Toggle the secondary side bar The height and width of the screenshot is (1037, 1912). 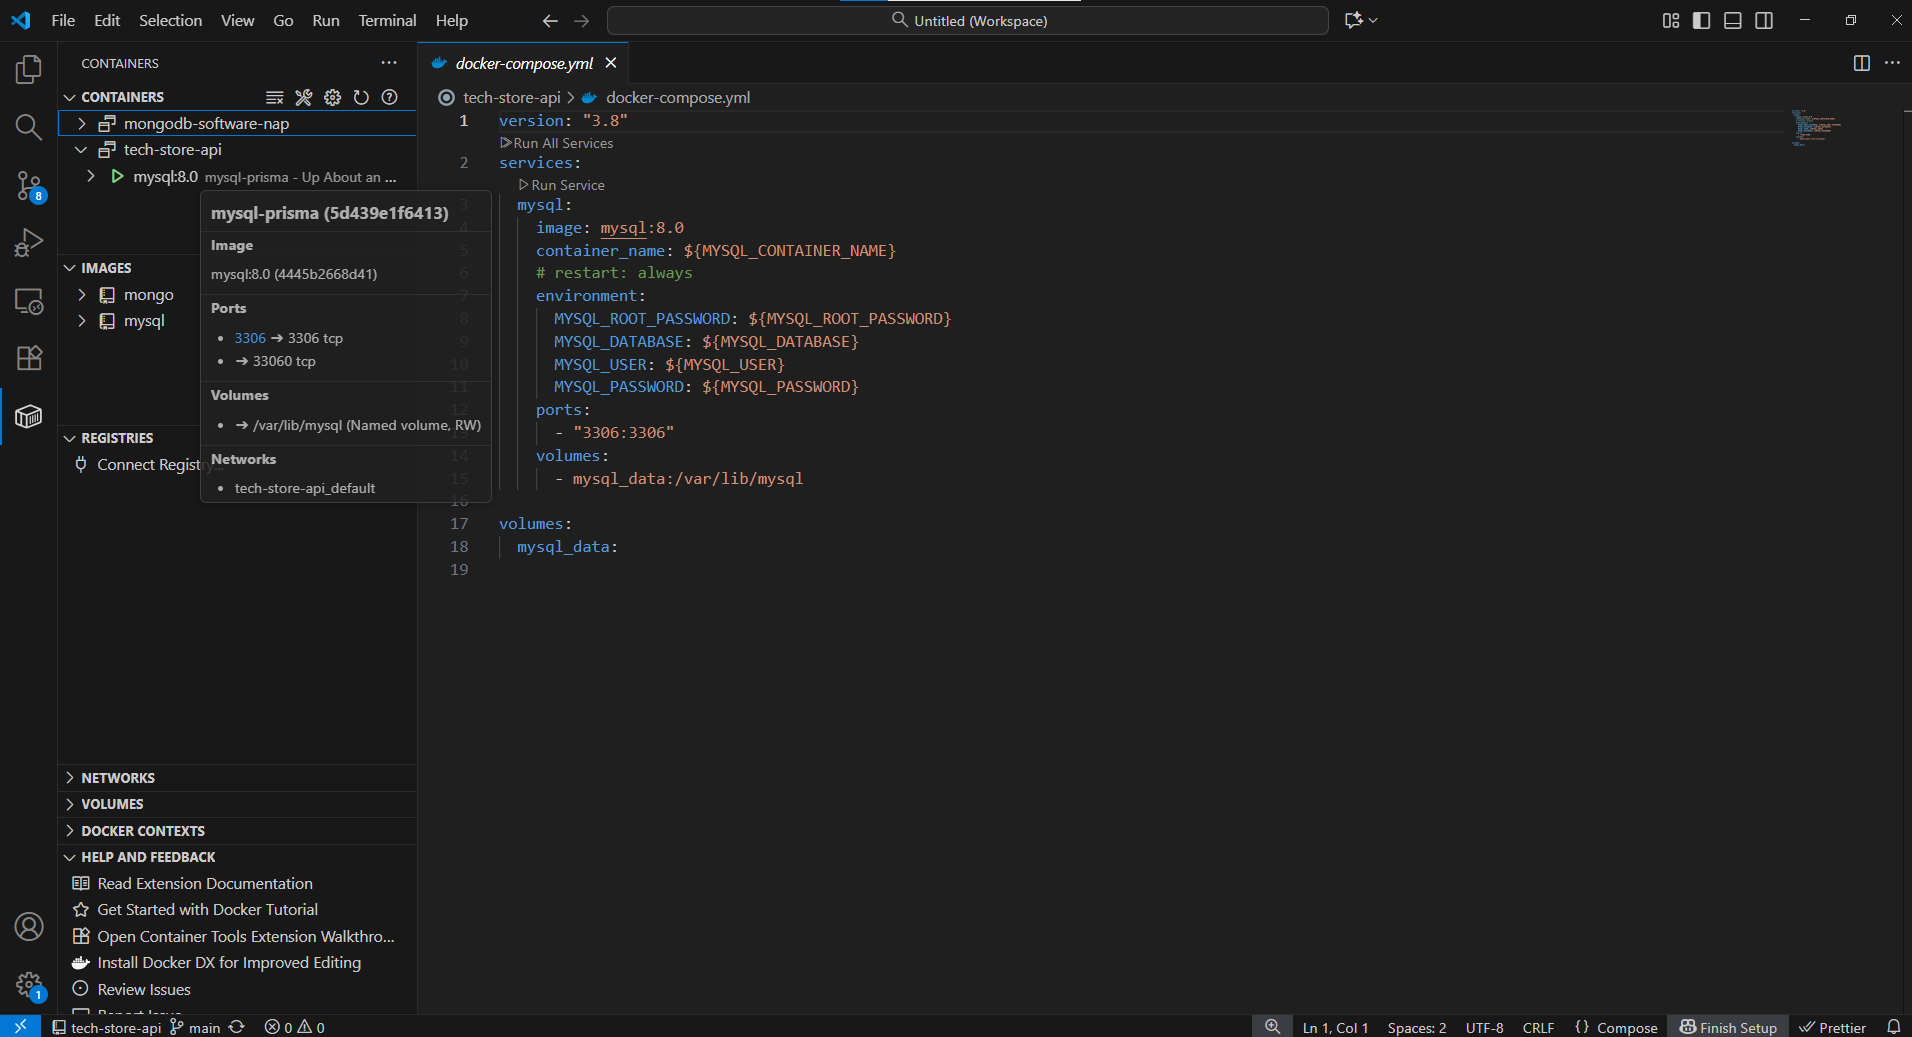pyautogui.click(x=1764, y=20)
